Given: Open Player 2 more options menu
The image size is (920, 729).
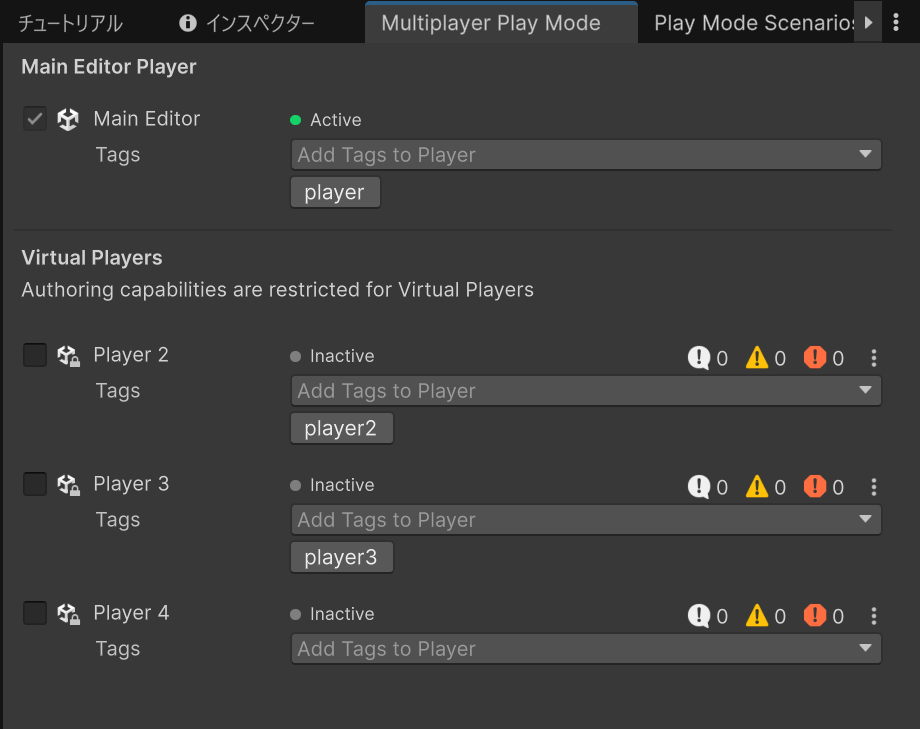Looking at the screenshot, I should pos(874,358).
